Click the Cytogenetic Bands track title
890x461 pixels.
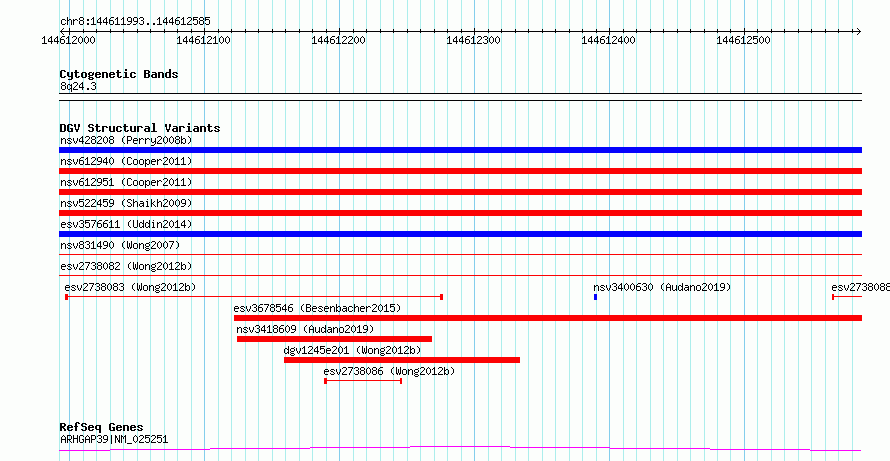(x=119, y=74)
